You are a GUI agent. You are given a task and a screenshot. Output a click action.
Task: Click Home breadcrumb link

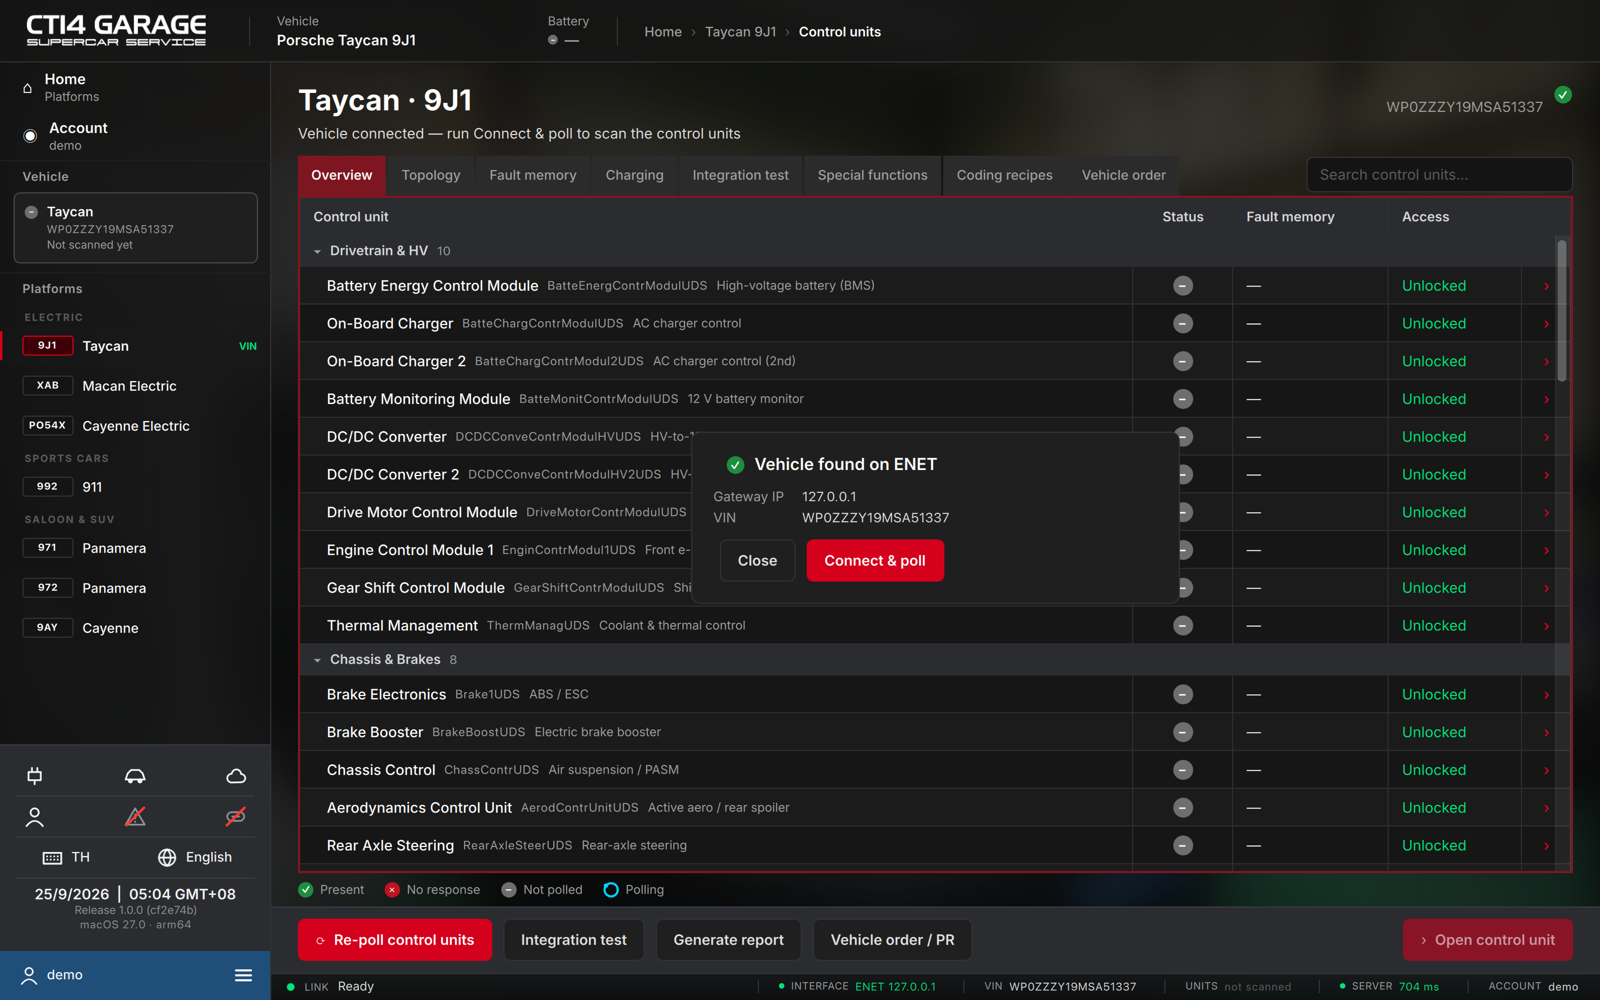click(663, 32)
